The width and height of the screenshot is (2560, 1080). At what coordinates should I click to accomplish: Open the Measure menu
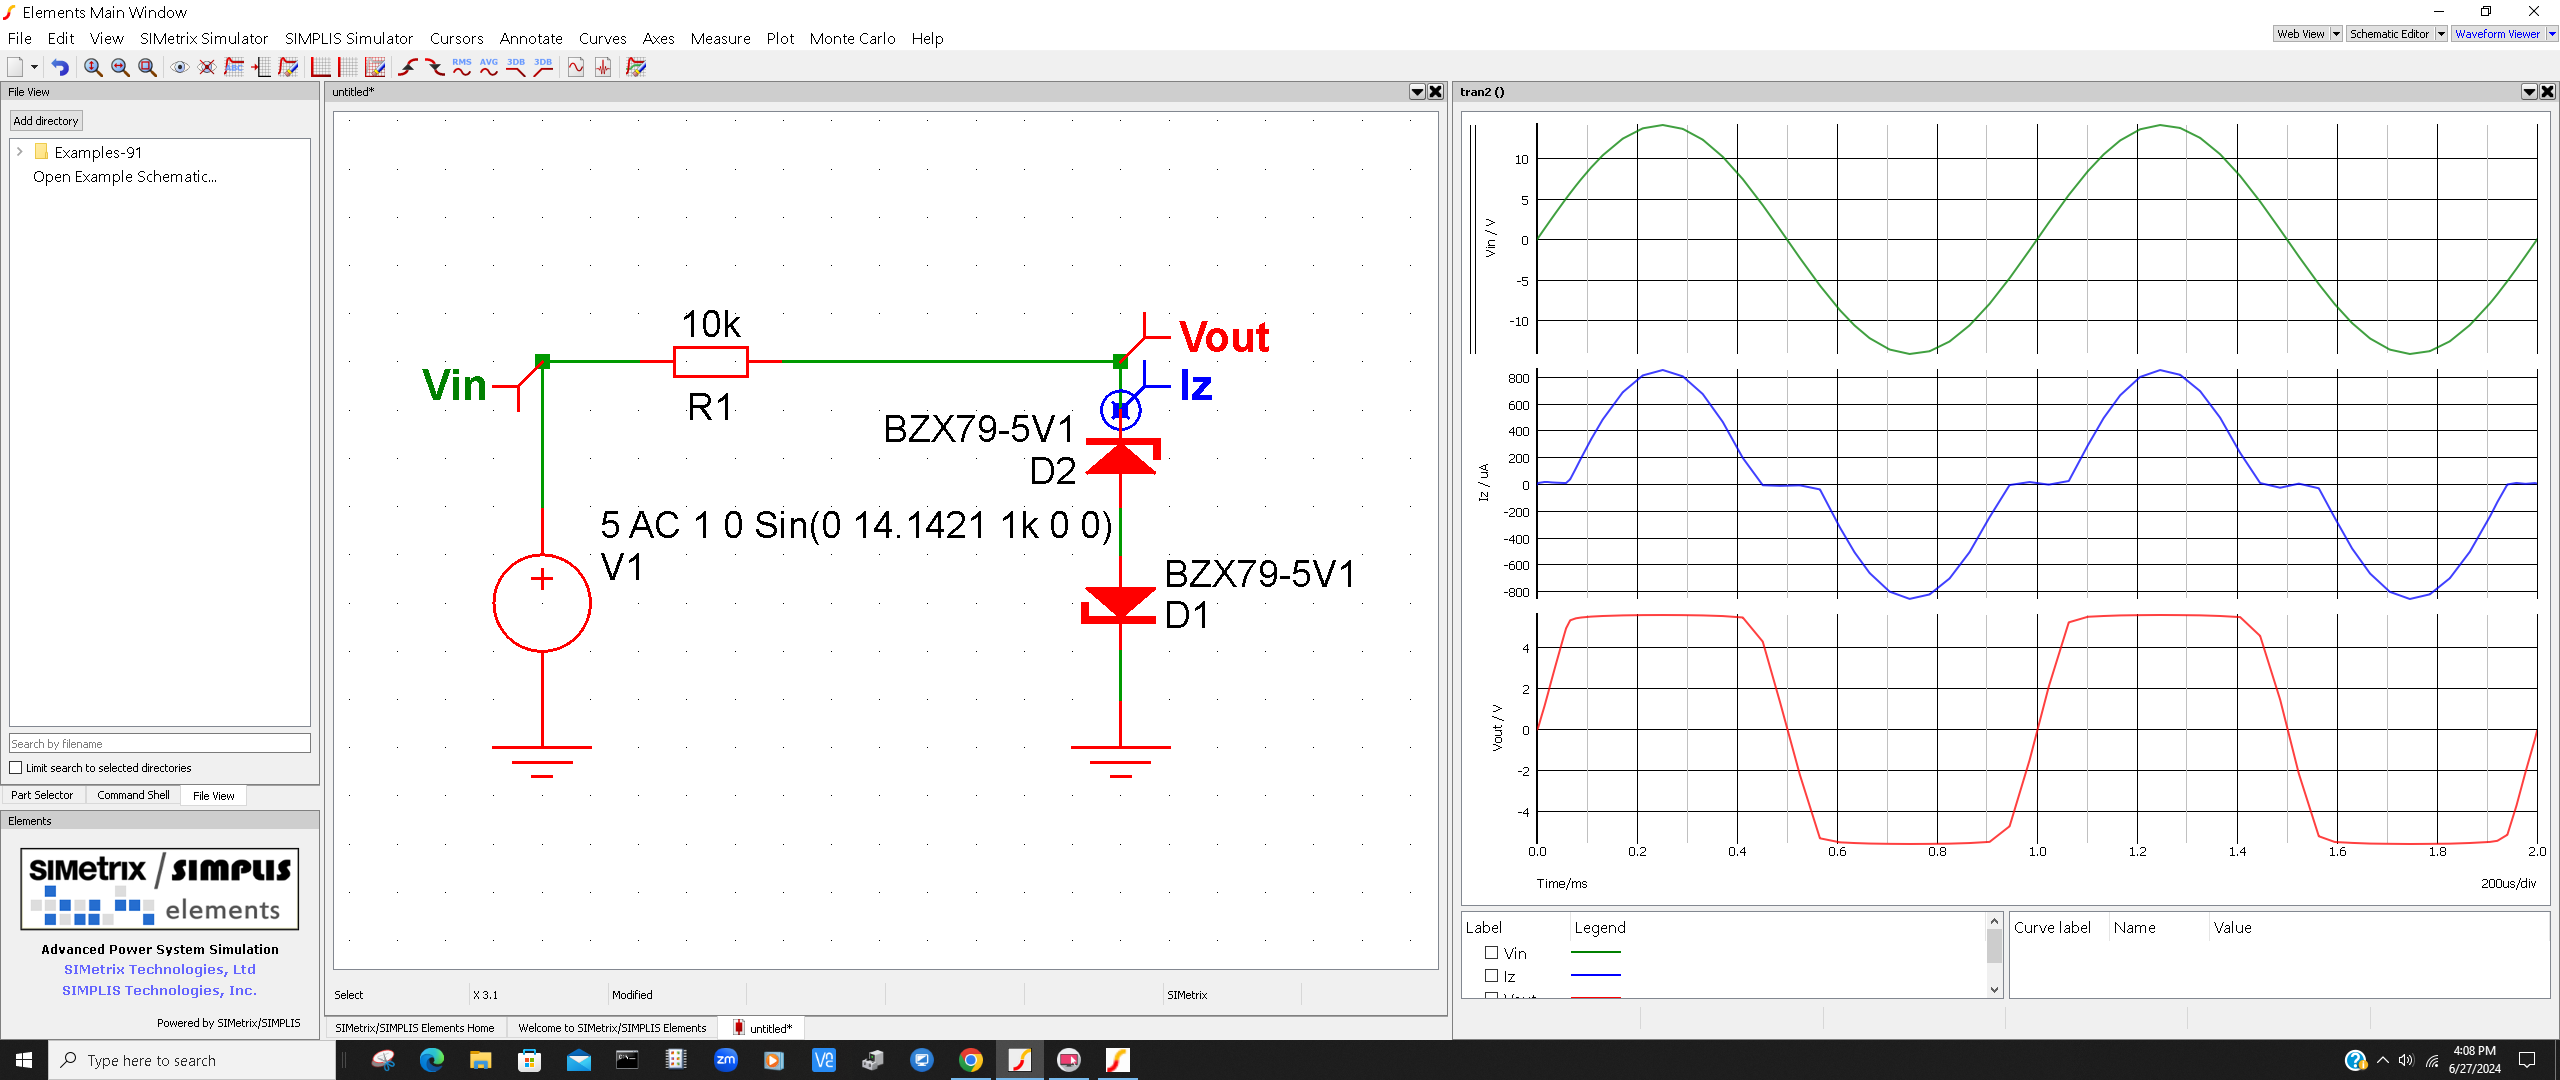[721, 38]
